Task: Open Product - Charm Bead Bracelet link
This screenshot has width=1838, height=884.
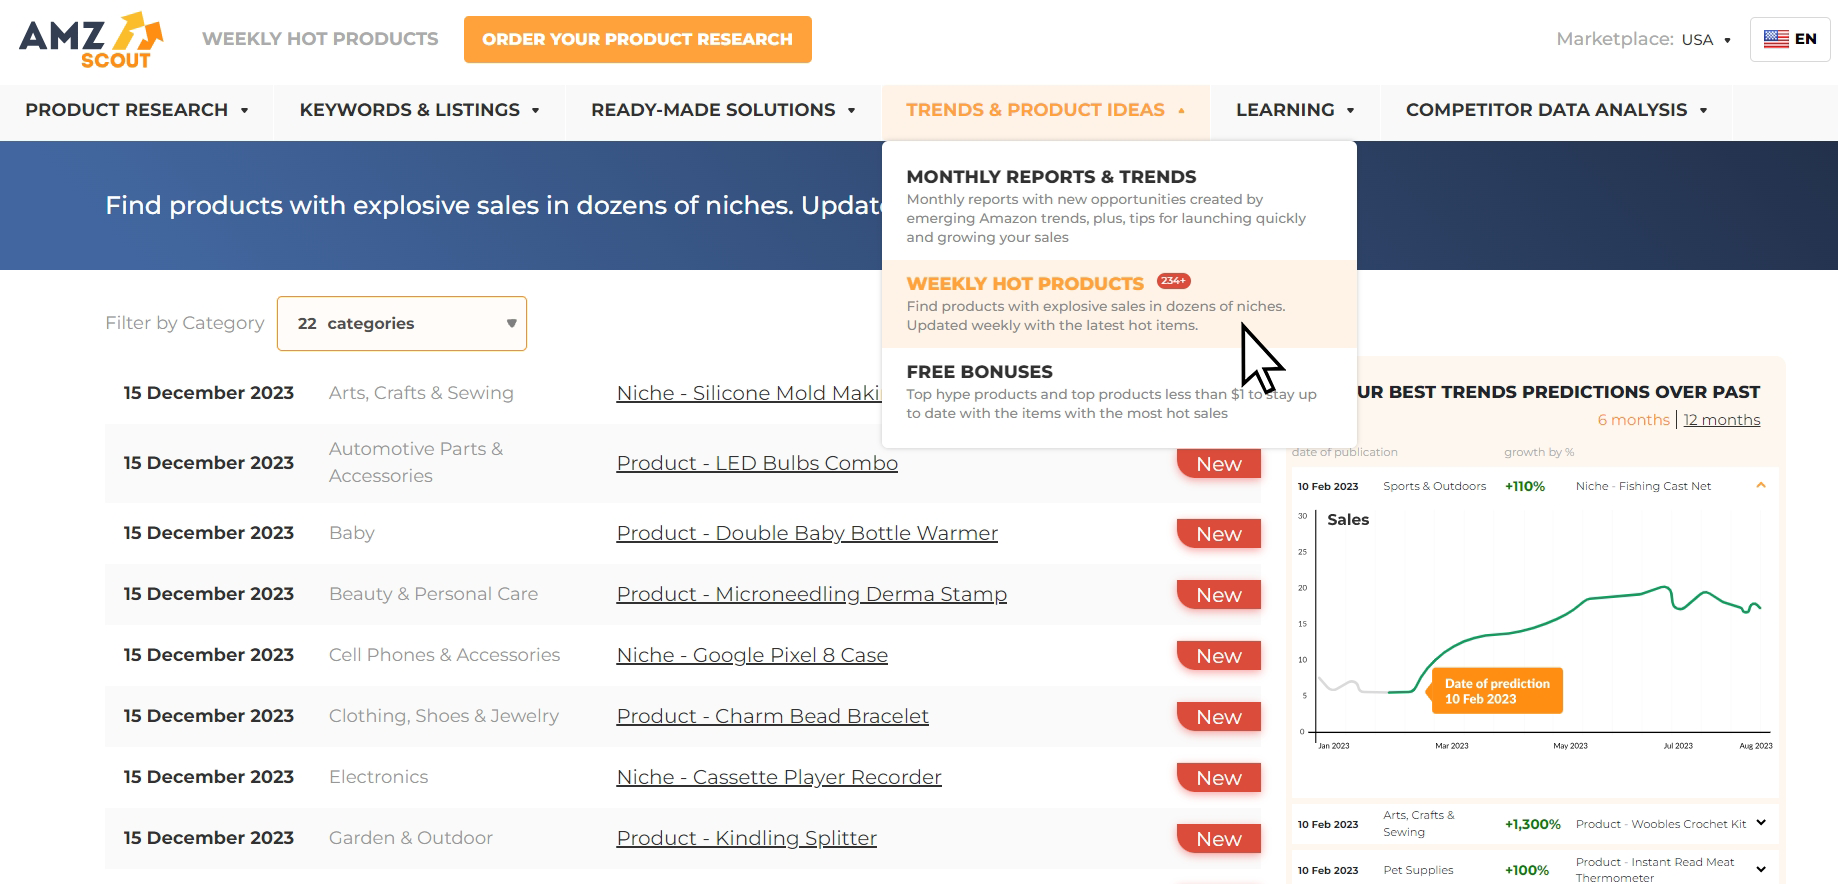Action: tap(772, 716)
